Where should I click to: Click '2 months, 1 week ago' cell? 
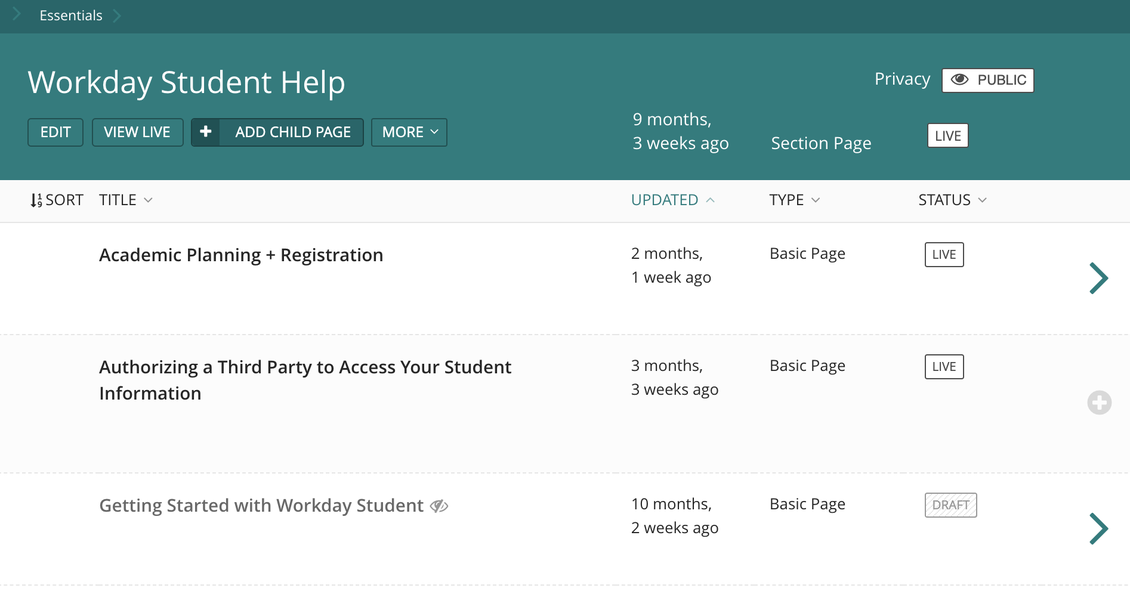tap(671, 265)
